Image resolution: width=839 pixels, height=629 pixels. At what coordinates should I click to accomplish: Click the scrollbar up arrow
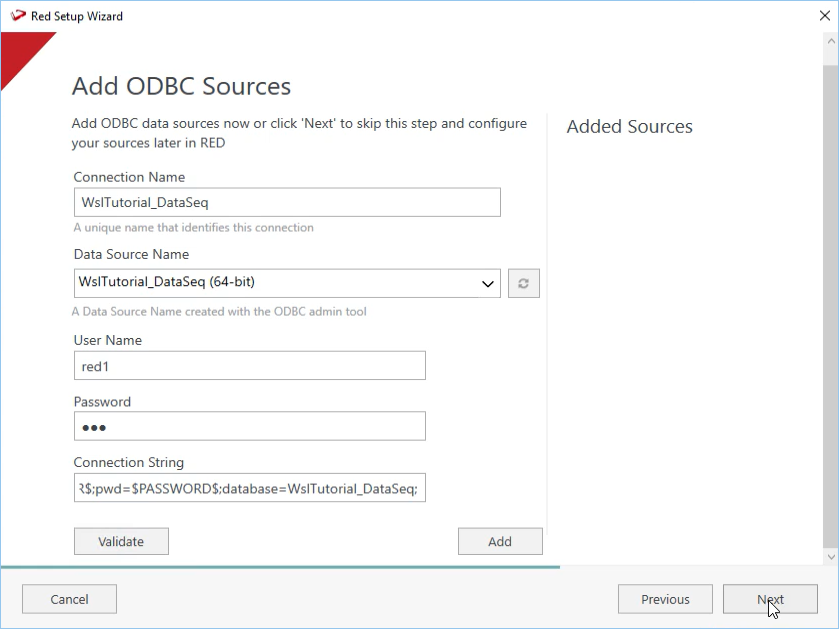coord(831,40)
